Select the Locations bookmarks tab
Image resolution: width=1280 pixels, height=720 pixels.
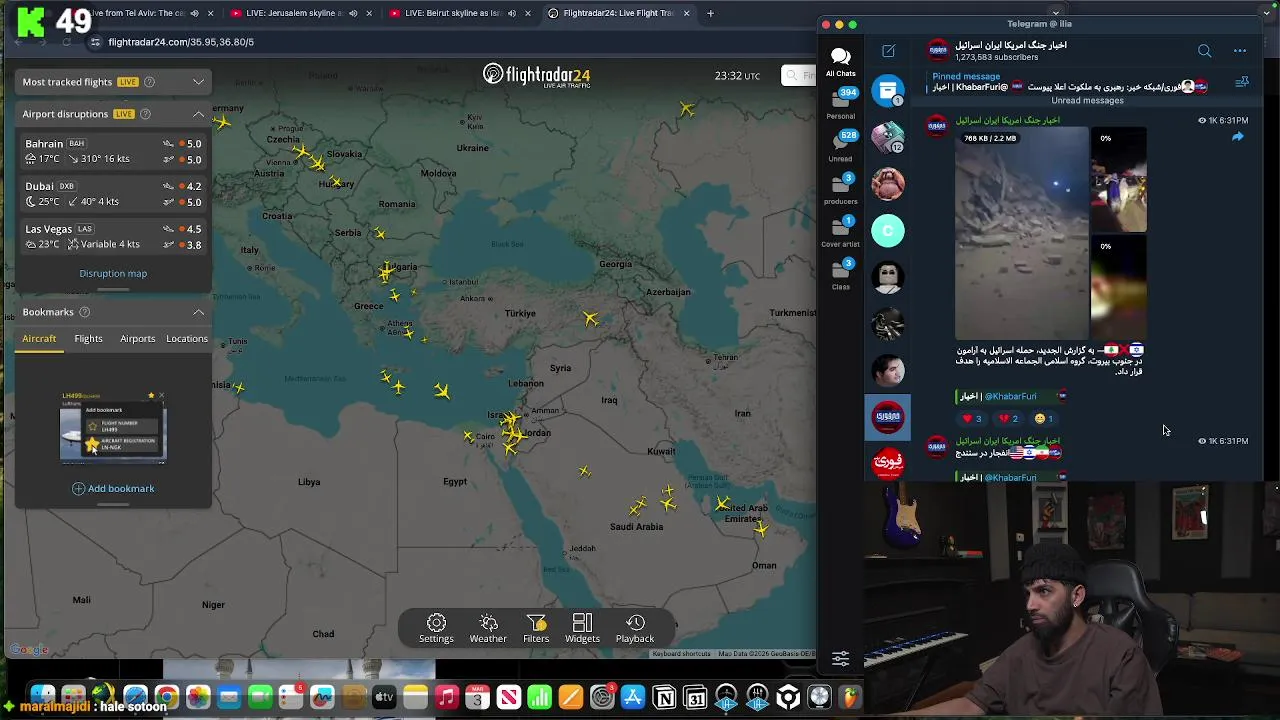[187, 339]
